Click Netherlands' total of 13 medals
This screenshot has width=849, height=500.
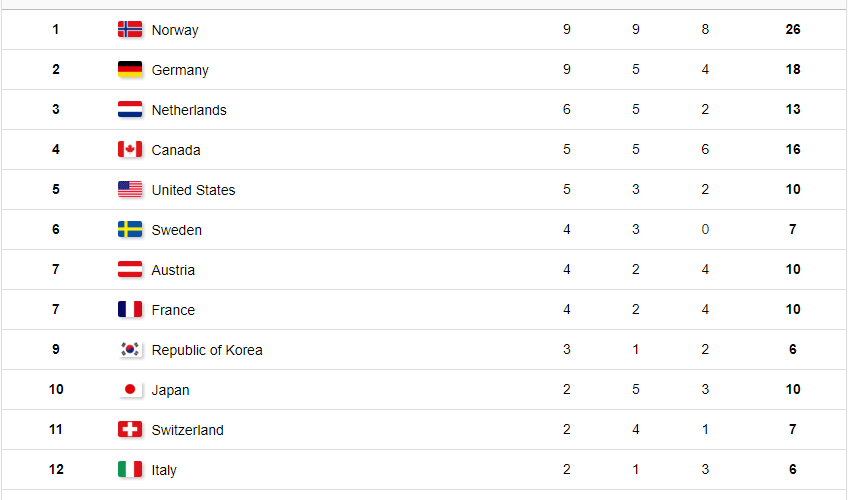(793, 109)
